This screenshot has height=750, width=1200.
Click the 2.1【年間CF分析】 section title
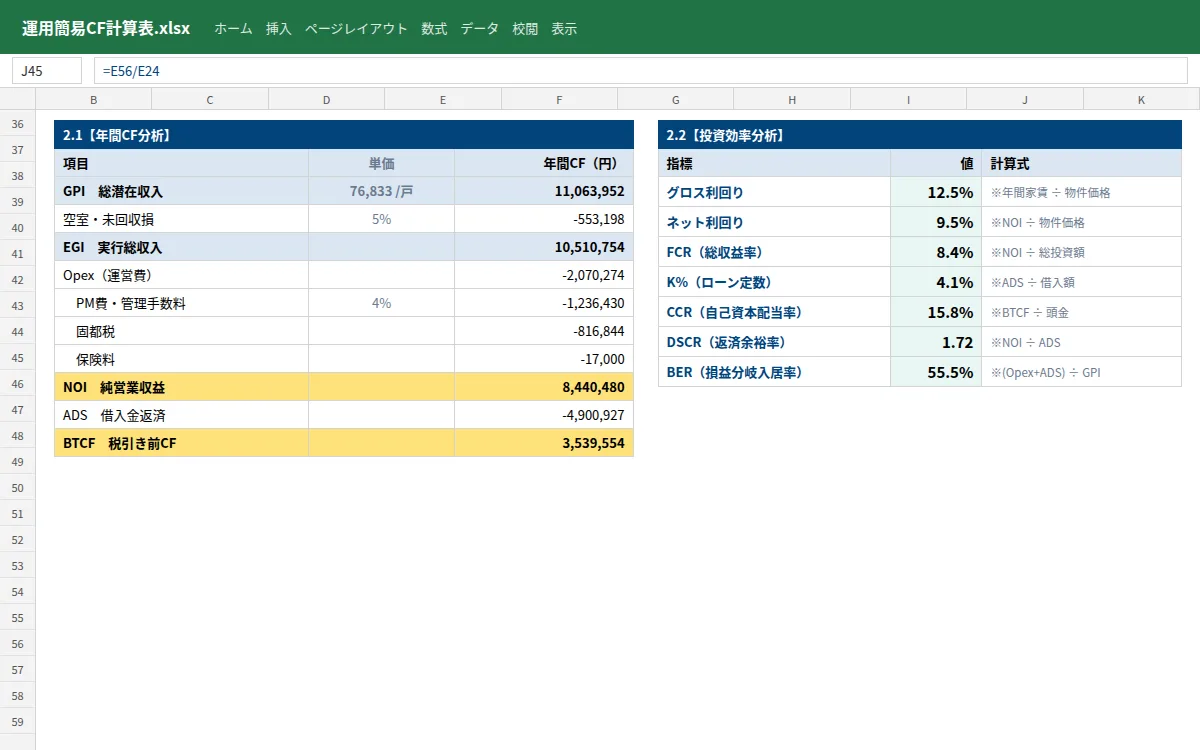click(x=344, y=135)
